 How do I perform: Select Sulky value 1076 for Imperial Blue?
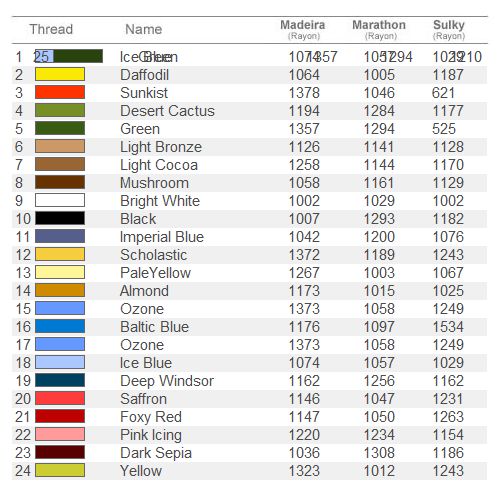tap(448, 237)
